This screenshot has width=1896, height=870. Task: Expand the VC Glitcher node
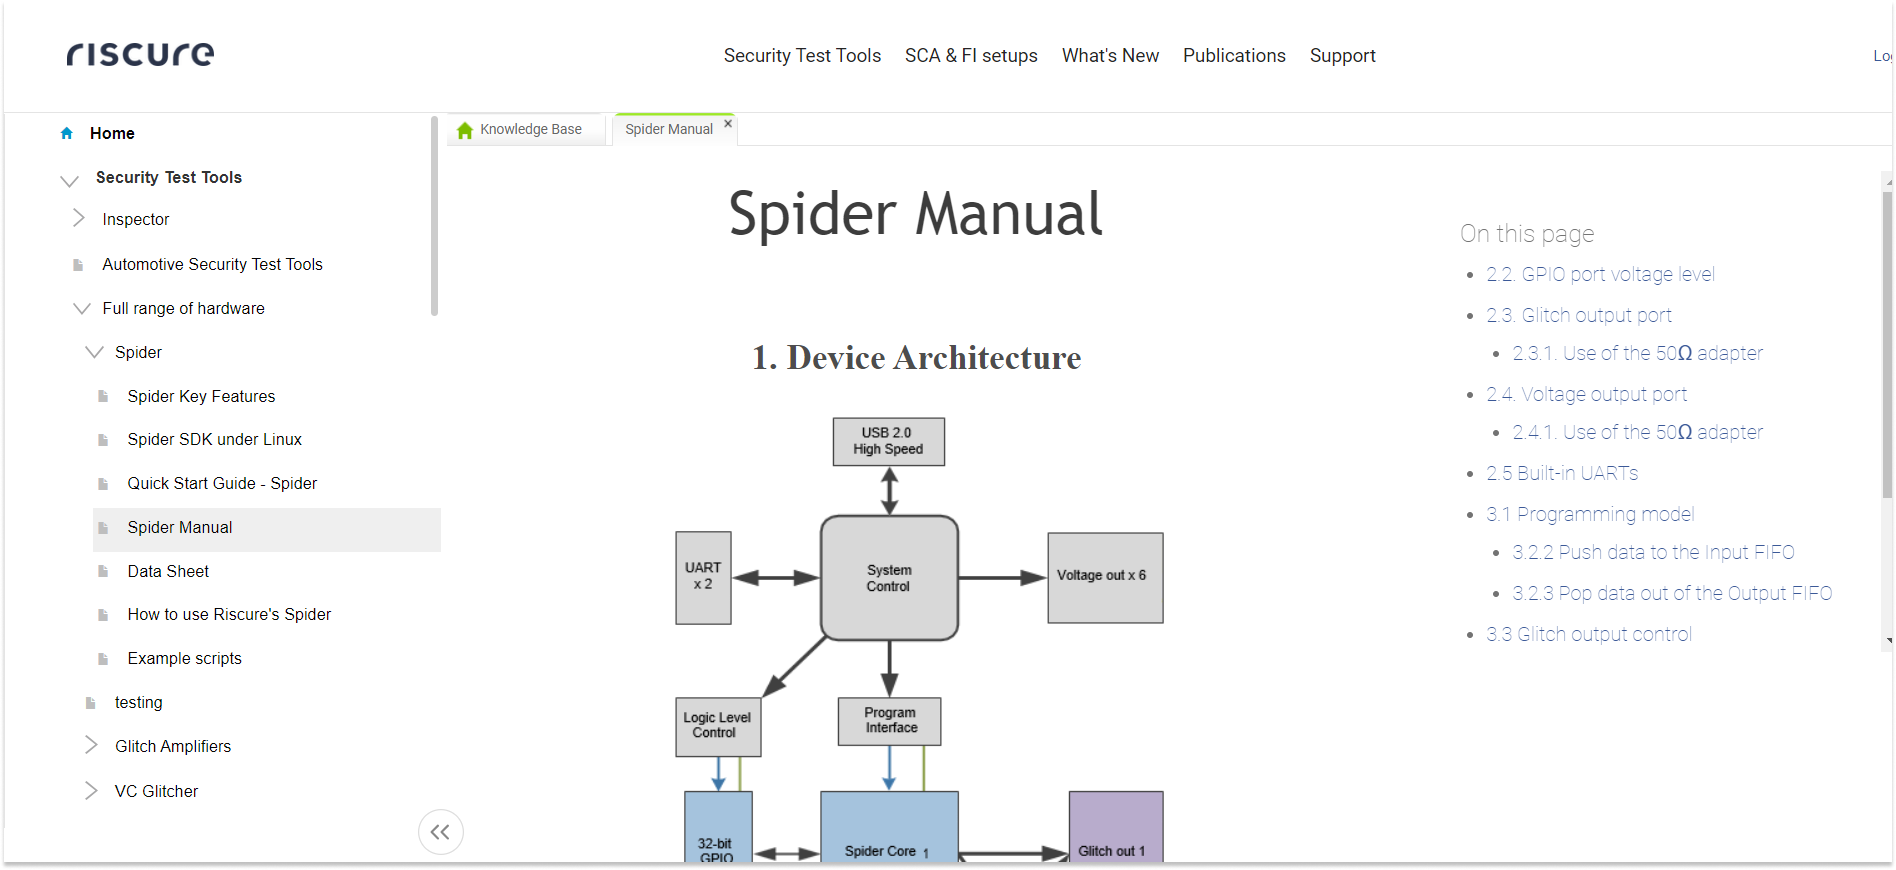click(91, 790)
